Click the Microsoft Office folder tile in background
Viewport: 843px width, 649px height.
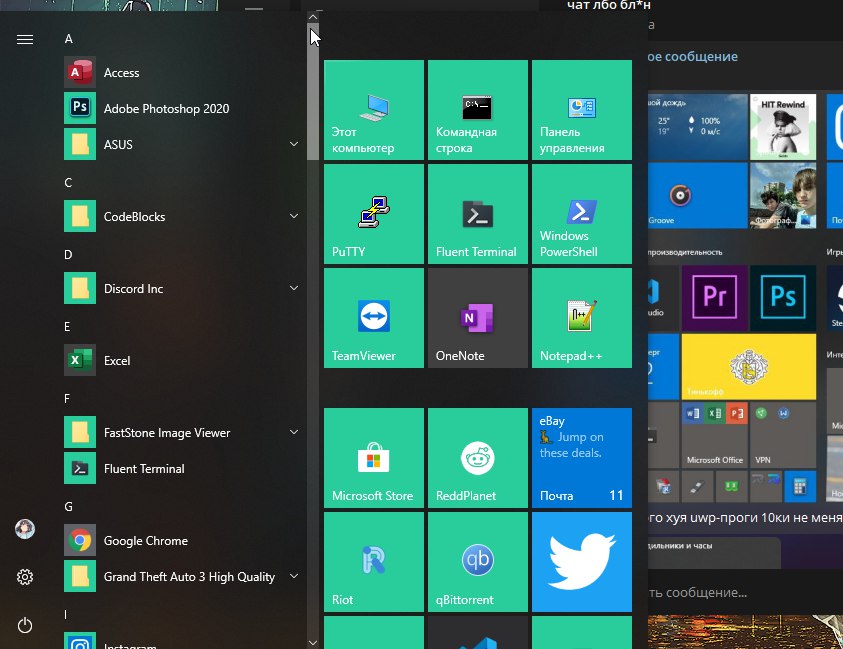pos(715,435)
